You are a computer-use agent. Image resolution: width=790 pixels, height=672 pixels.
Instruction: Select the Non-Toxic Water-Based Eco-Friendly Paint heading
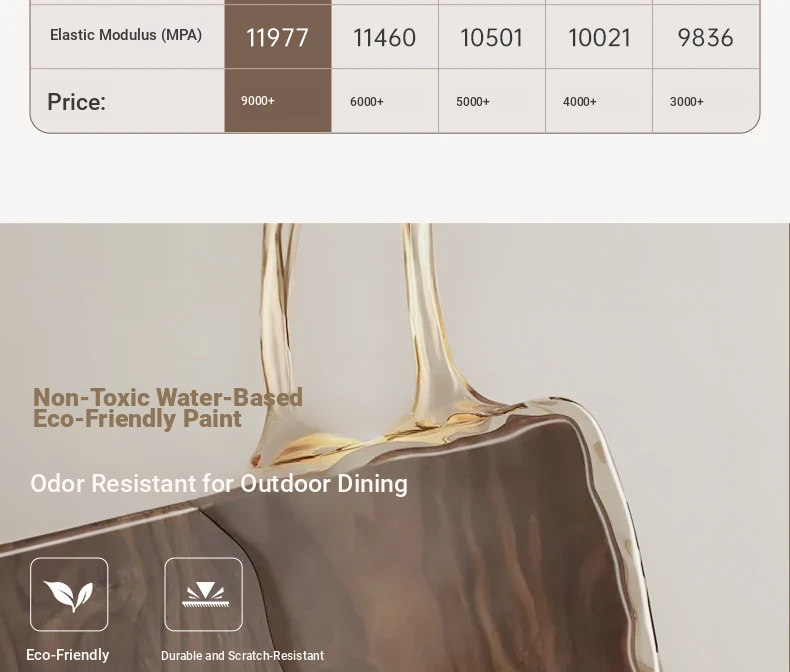(x=167, y=408)
